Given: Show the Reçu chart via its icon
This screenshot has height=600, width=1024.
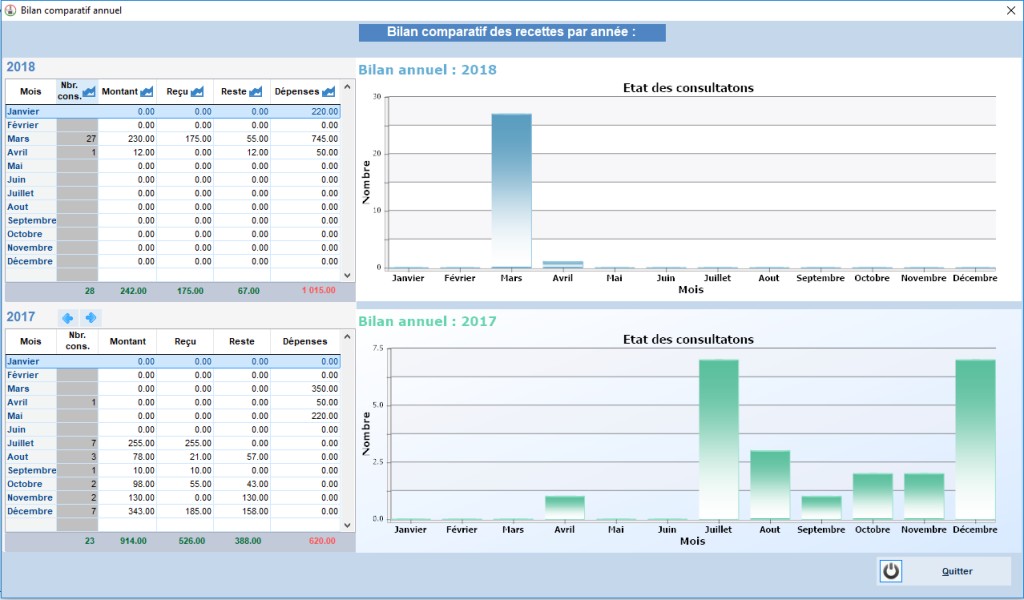Looking at the screenshot, I should [203, 91].
